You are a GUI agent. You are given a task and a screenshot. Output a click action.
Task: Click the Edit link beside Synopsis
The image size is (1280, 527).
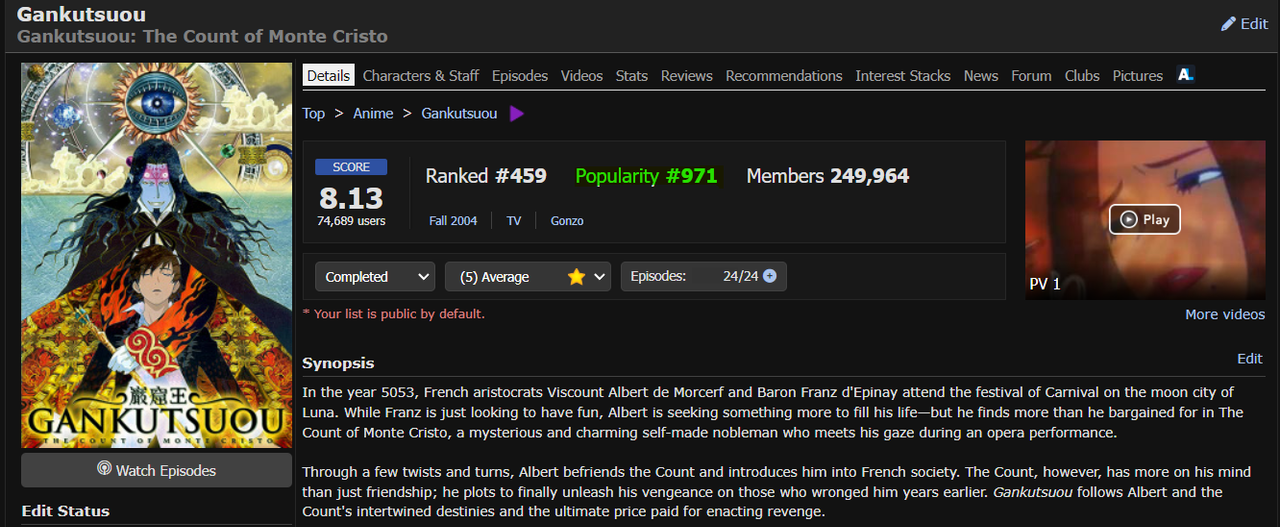tap(1250, 359)
